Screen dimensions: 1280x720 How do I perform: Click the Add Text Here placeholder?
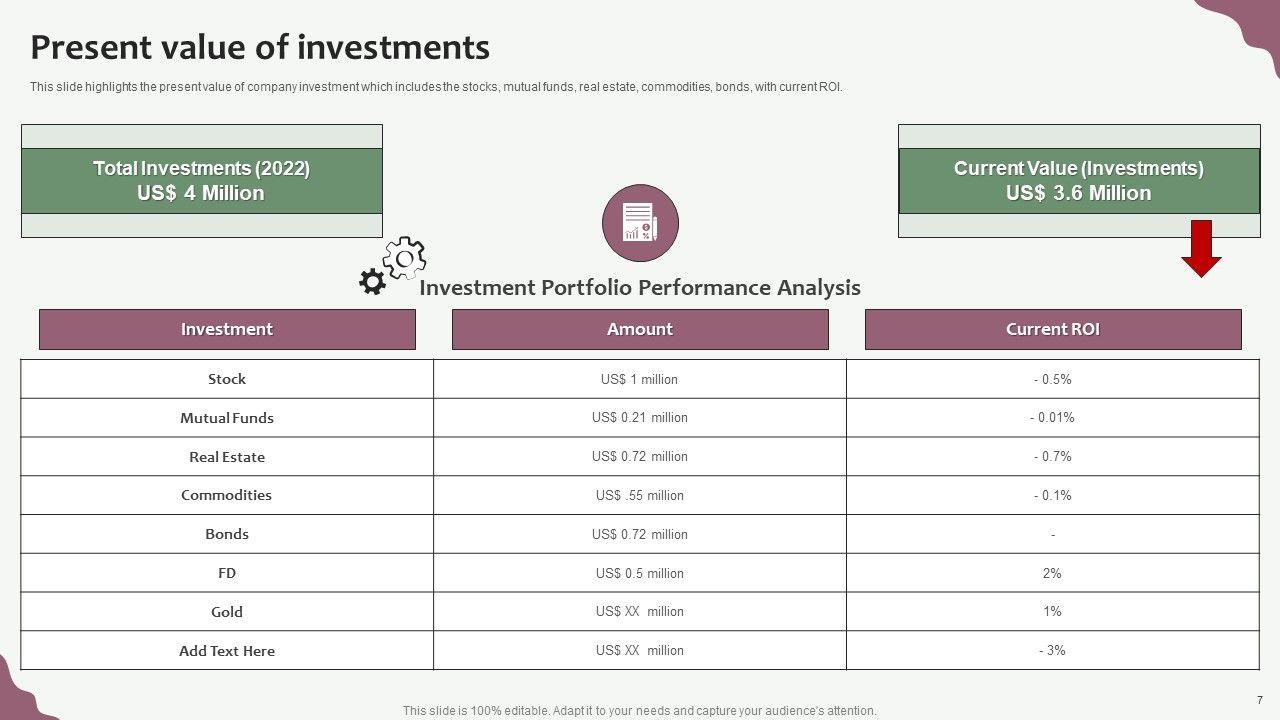click(227, 651)
